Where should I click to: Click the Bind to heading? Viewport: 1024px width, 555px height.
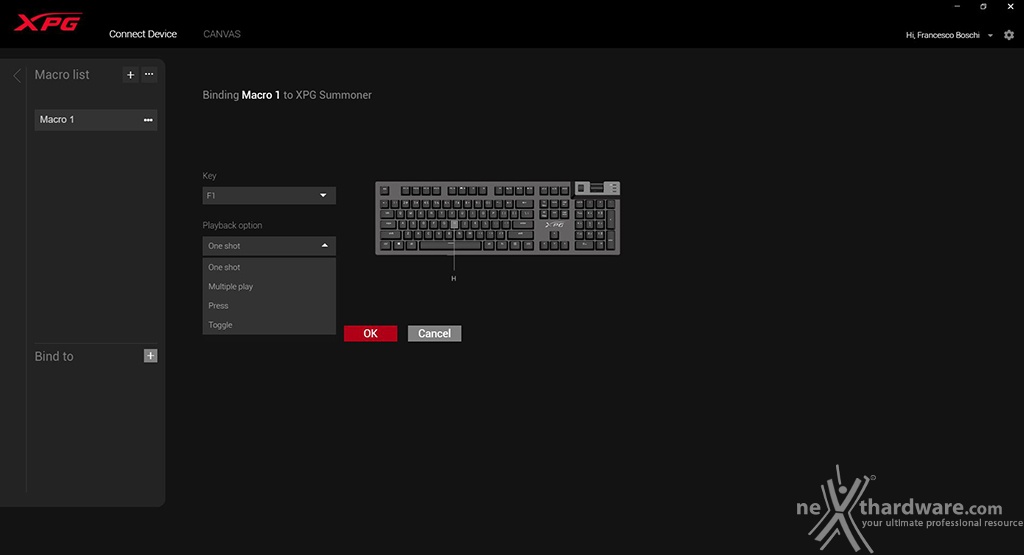54,357
